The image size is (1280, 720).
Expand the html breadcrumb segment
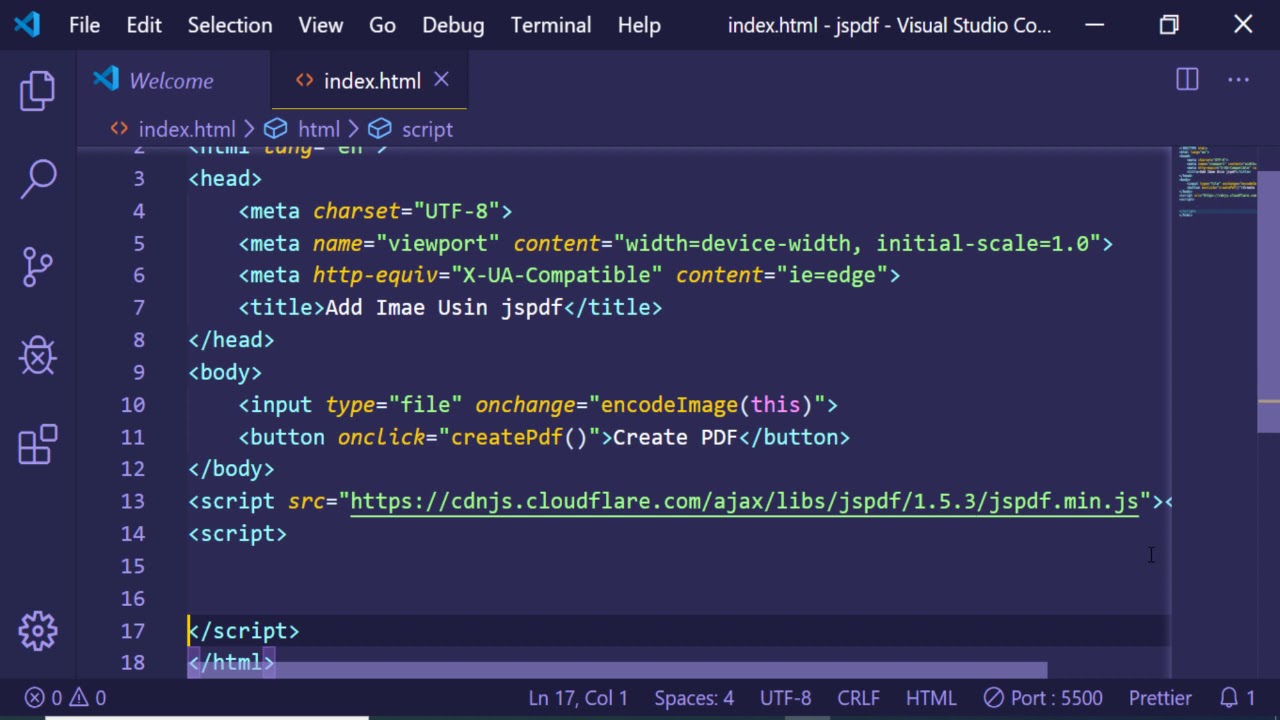click(x=318, y=129)
